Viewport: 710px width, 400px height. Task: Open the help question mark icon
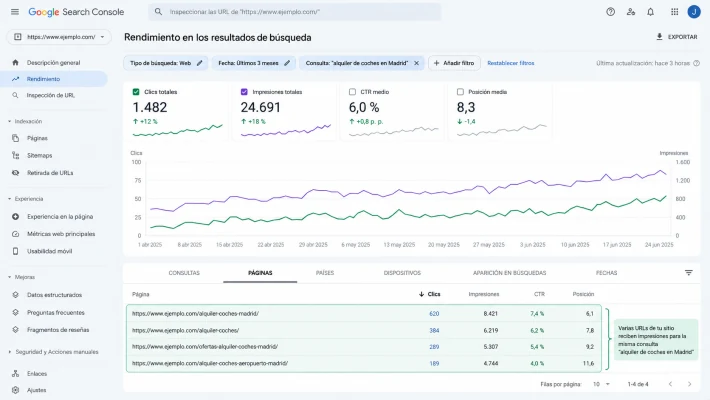pyautogui.click(x=610, y=12)
